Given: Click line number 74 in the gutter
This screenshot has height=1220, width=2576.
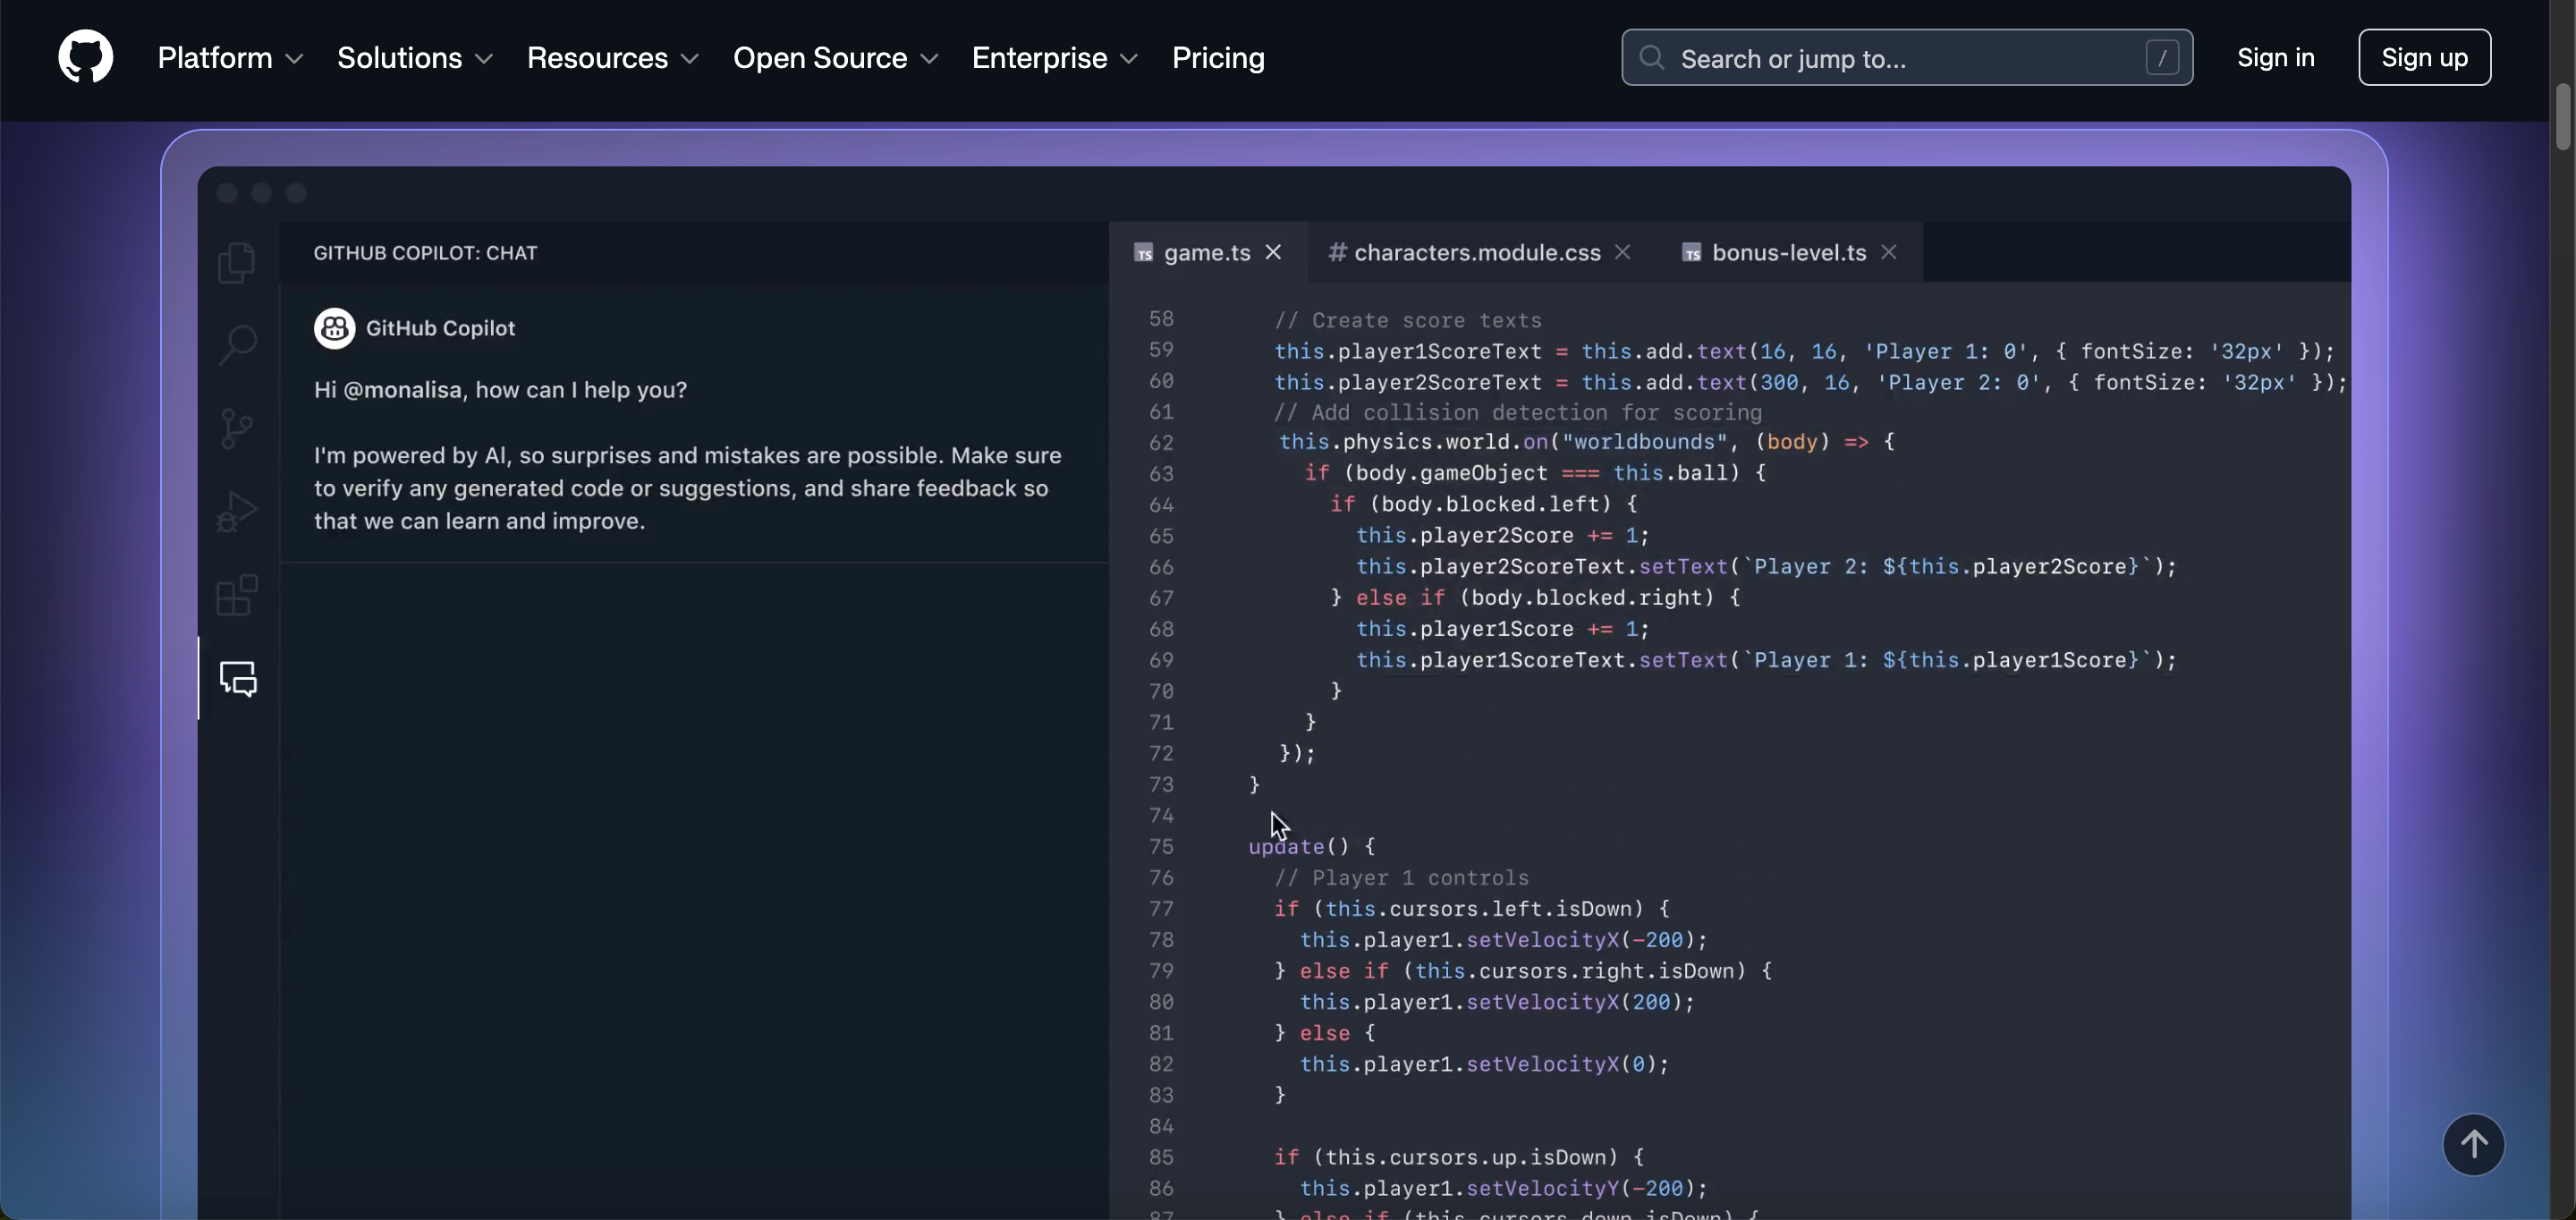Looking at the screenshot, I should (x=1161, y=816).
